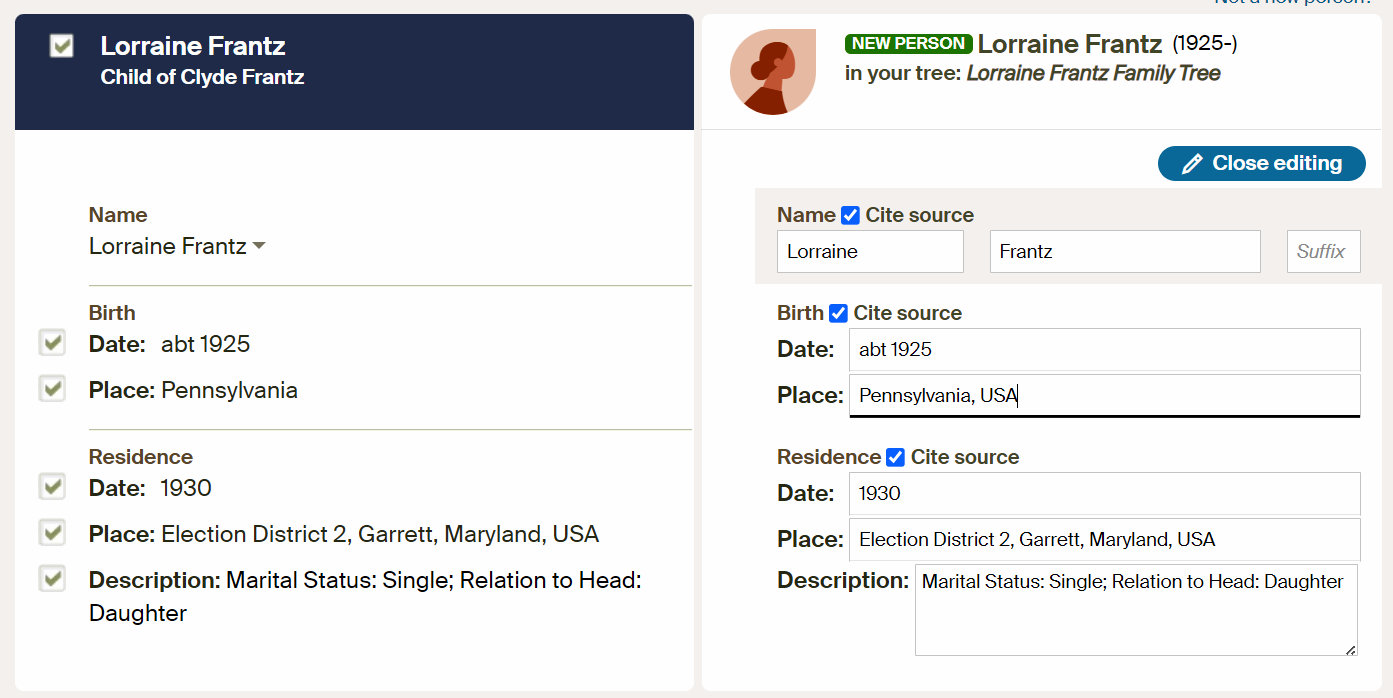Toggle the Residence Place Election District checkbox
1393x698 pixels.
(x=52, y=533)
